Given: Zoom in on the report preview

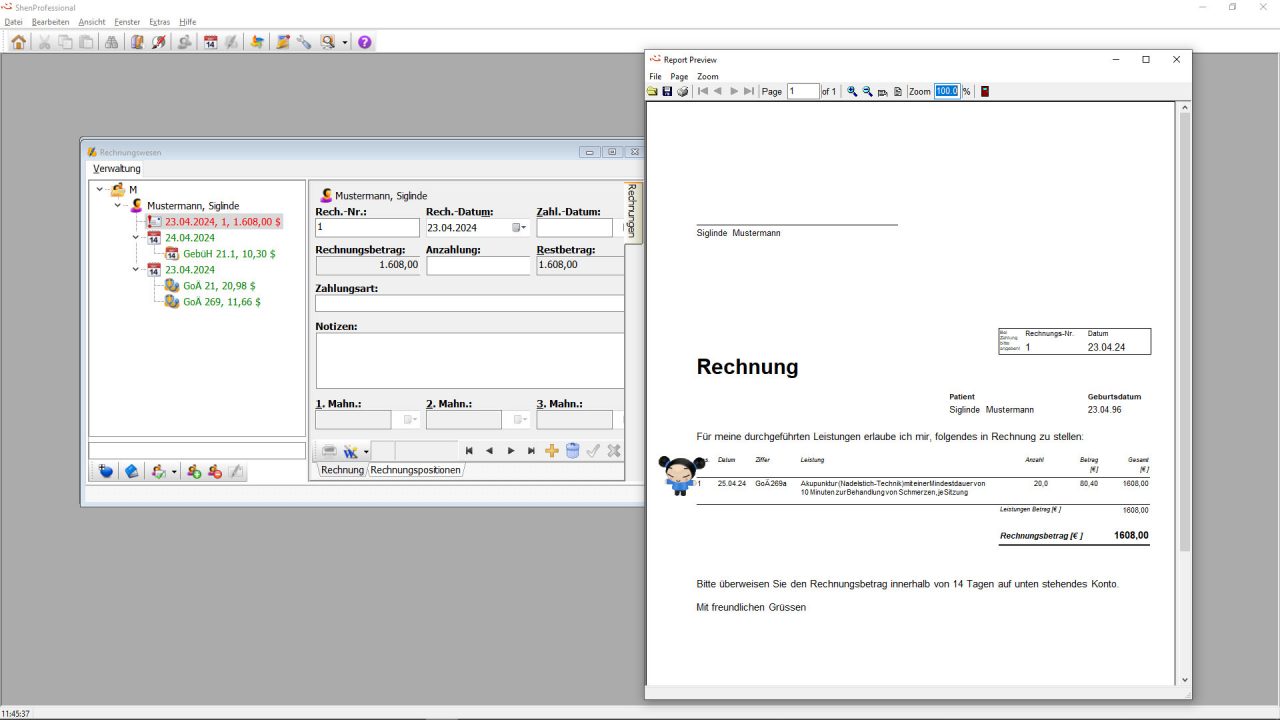Looking at the screenshot, I should [852, 91].
